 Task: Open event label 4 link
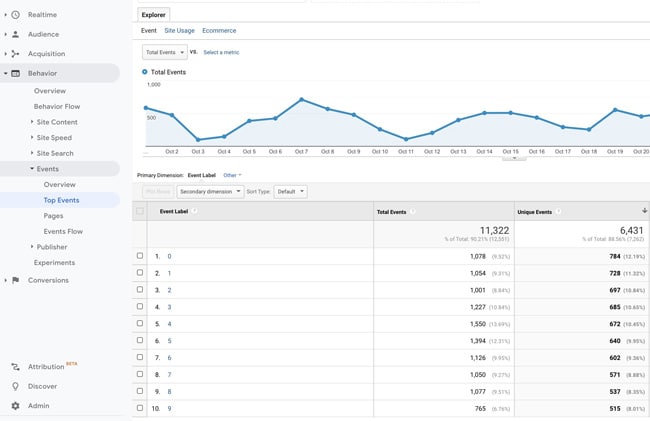pos(169,324)
